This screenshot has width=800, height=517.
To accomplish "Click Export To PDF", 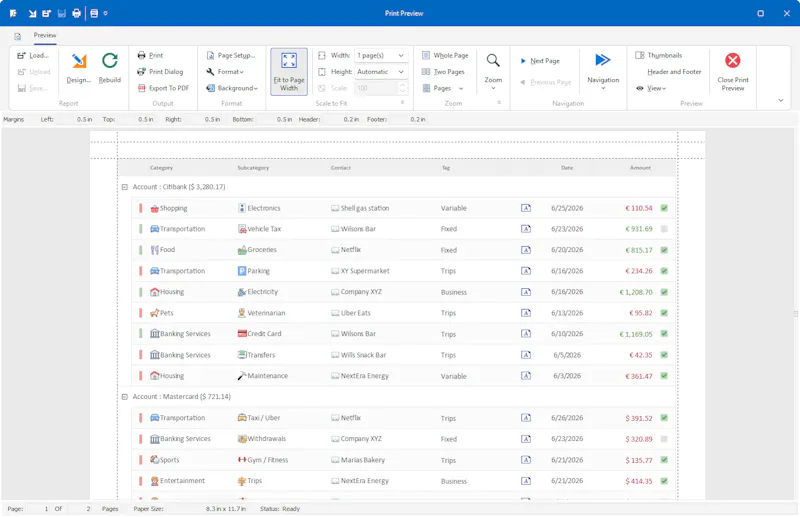I will (x=163, y=88).
